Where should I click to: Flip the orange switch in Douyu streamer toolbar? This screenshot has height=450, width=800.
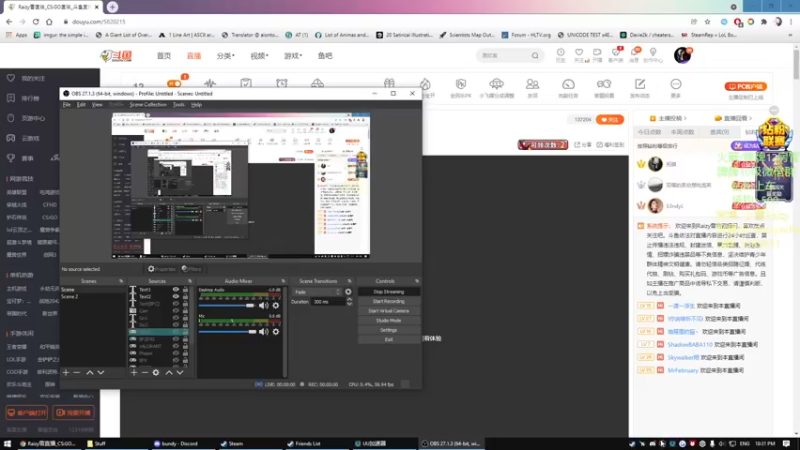[174, 83]
